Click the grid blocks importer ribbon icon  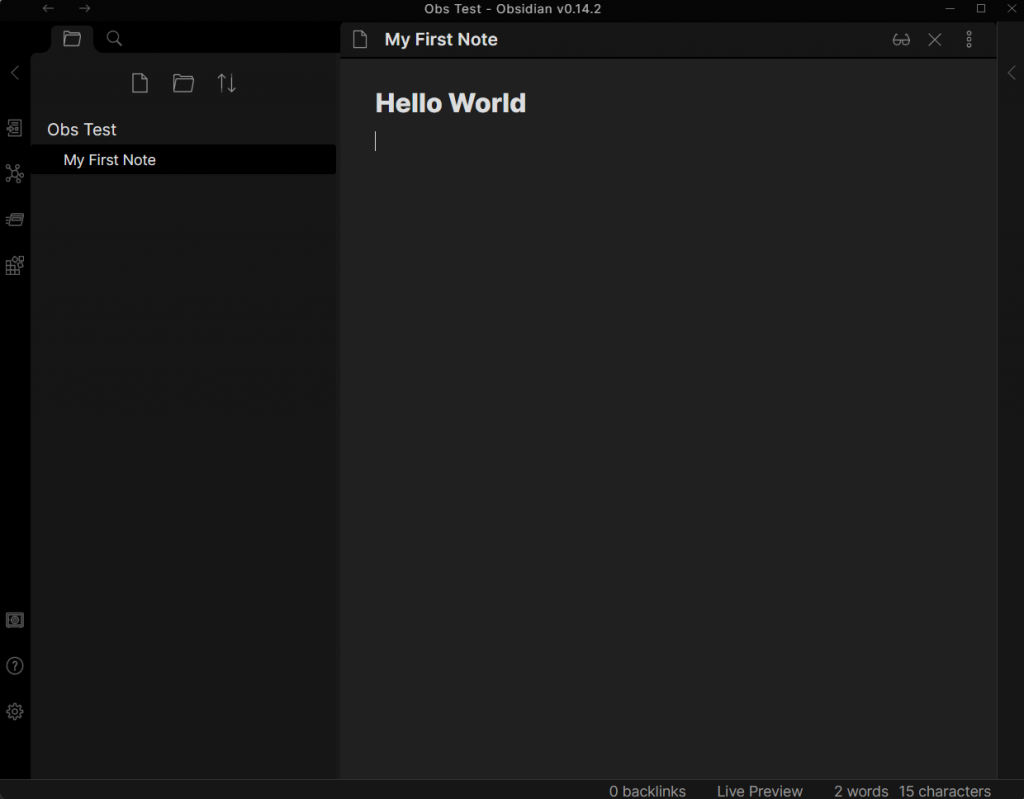pyautogui.click(x=14, y=265)
